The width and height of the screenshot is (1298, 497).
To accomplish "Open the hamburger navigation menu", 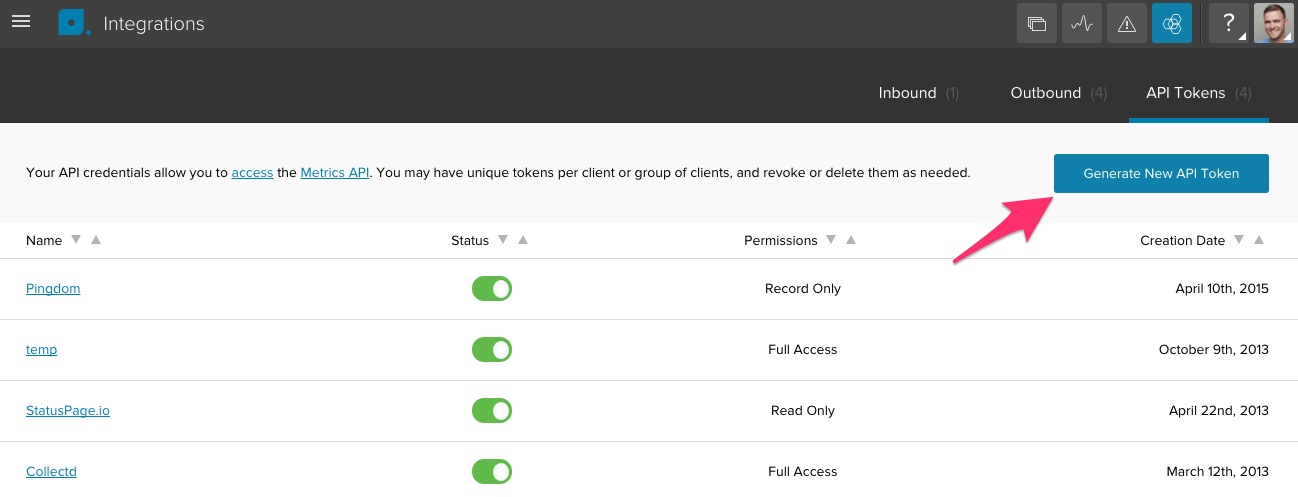I will click(x=20, y=22).
